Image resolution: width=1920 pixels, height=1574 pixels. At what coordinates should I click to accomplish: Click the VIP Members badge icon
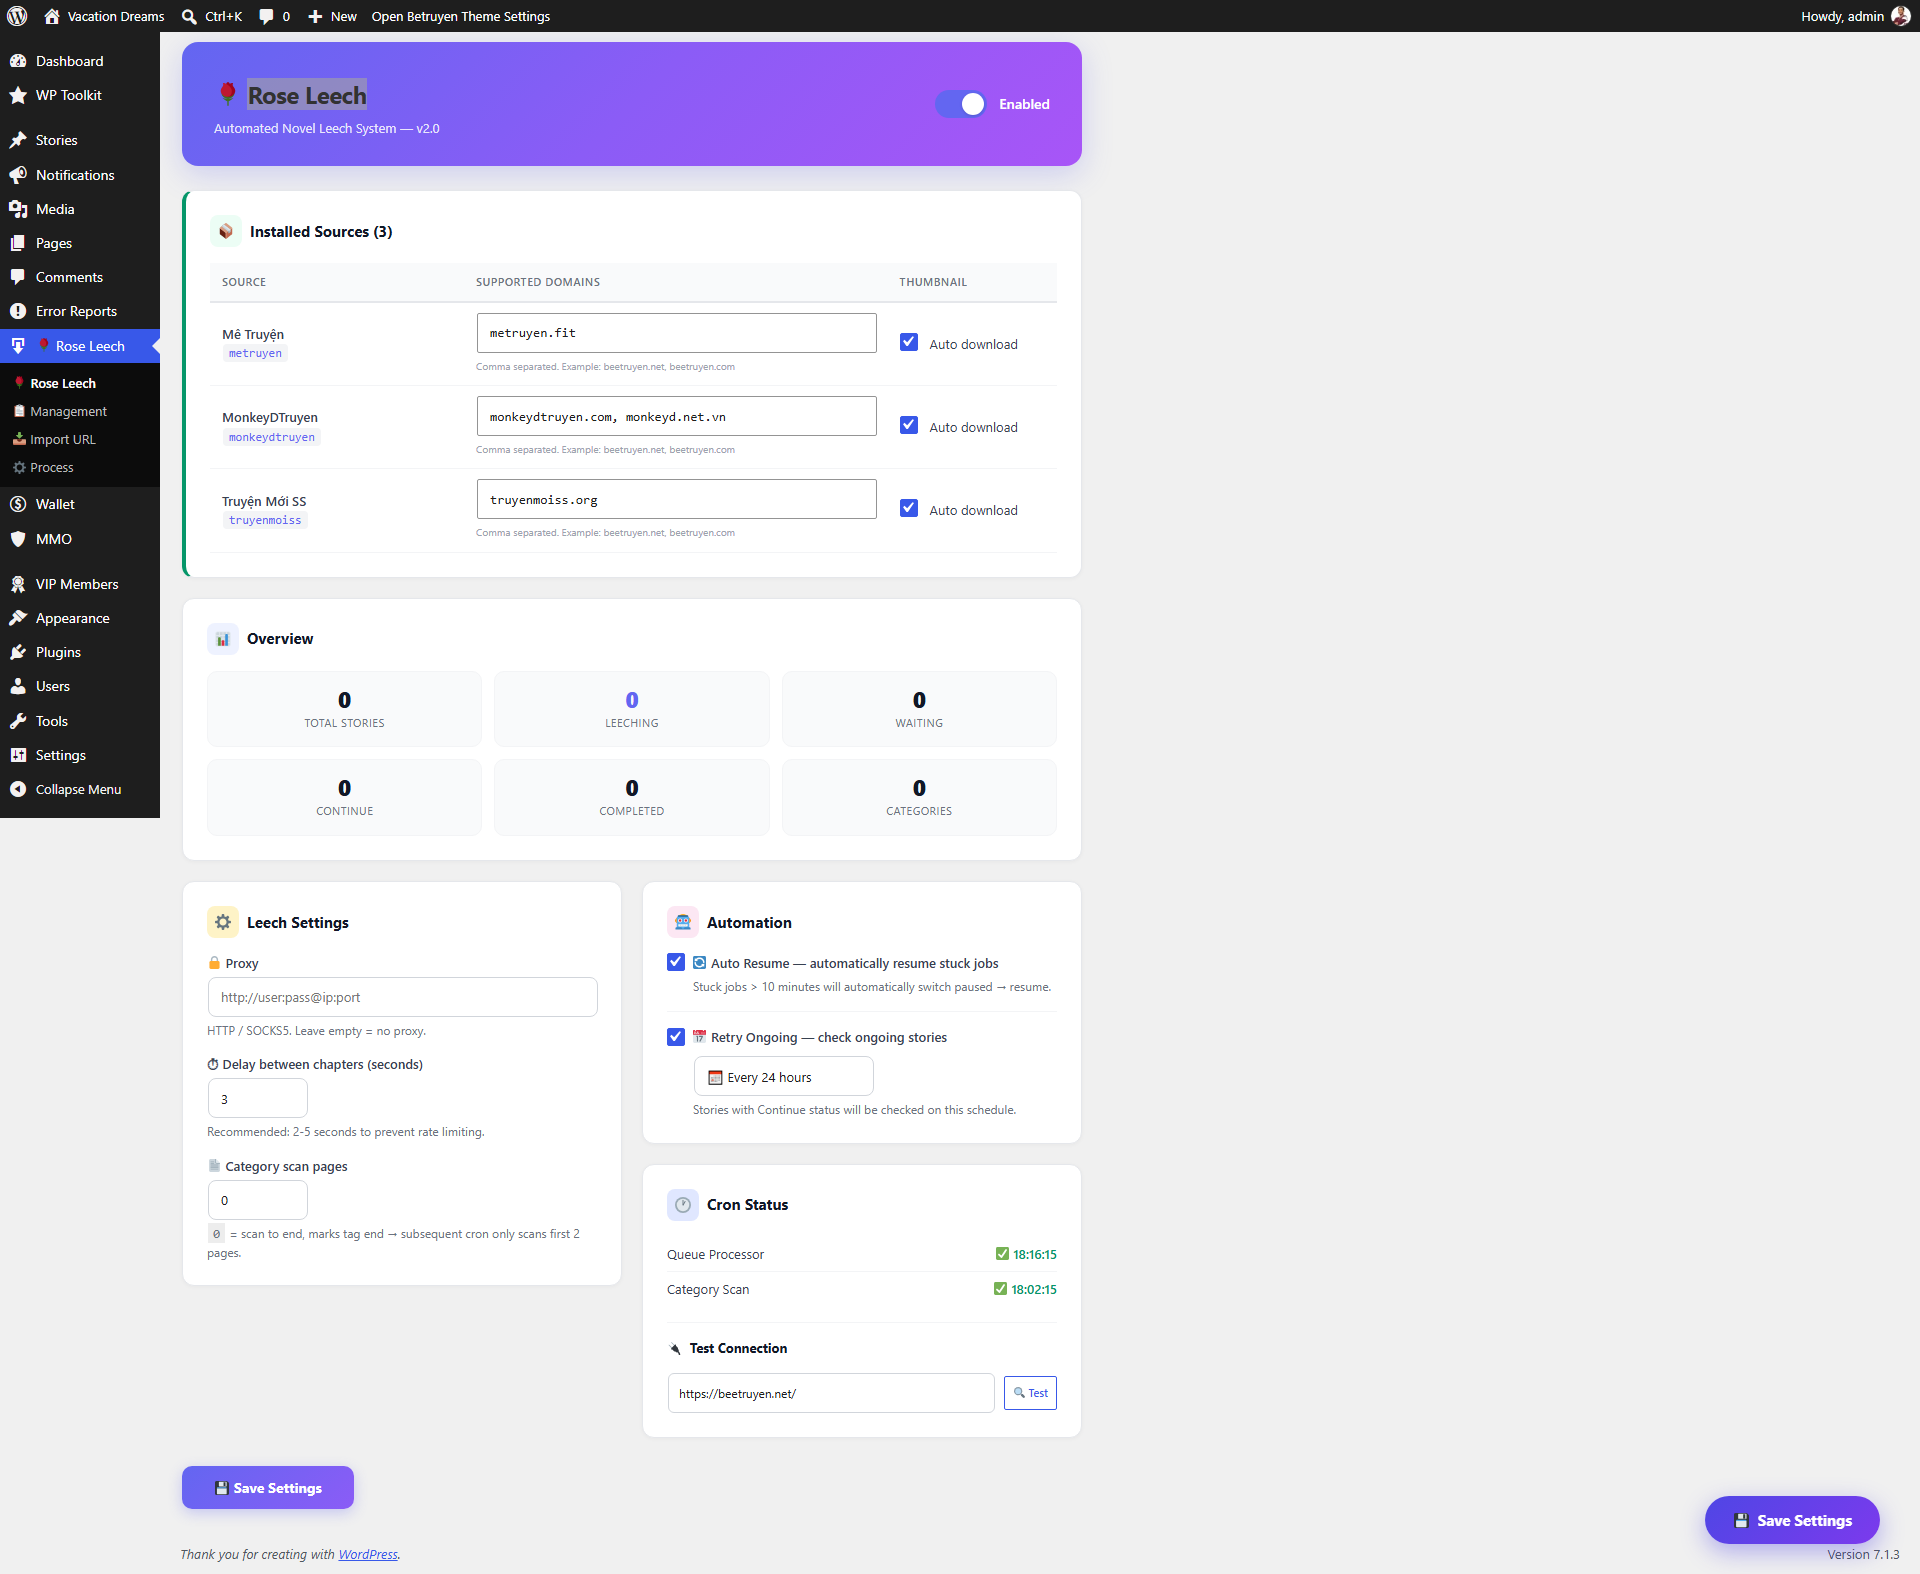tap(18, 584)
